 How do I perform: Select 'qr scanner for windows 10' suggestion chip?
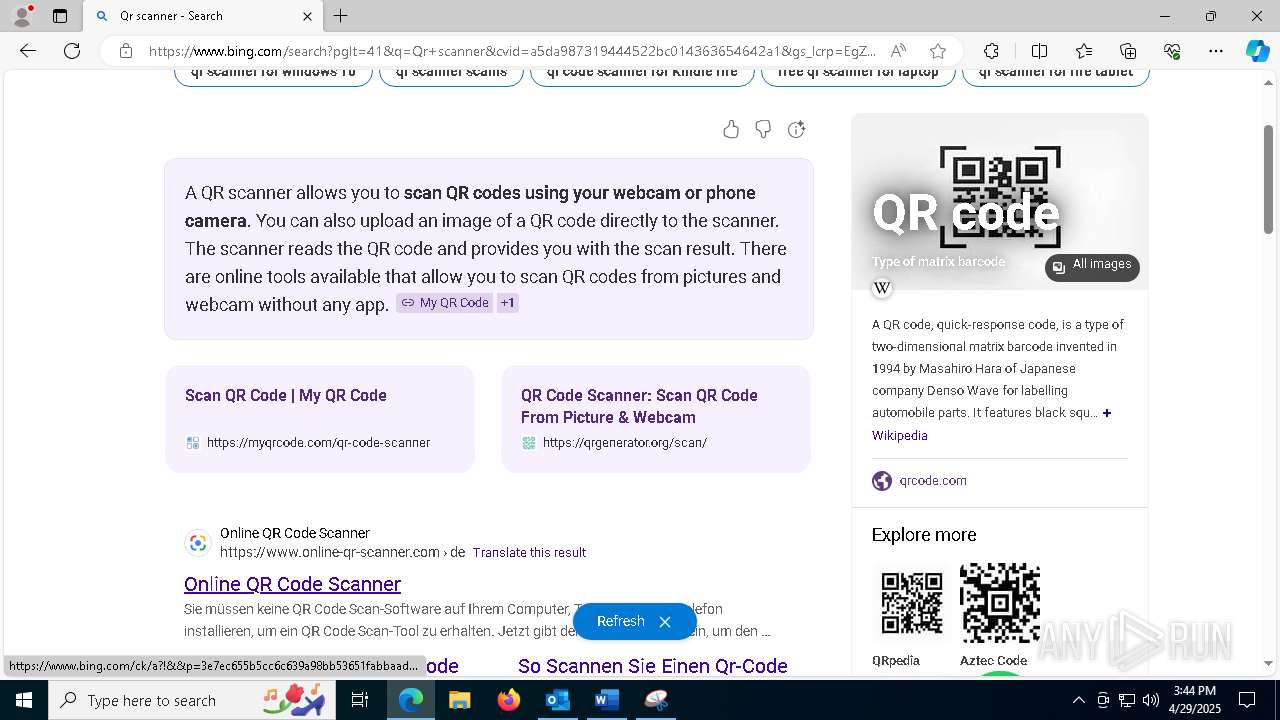point(273,74)
